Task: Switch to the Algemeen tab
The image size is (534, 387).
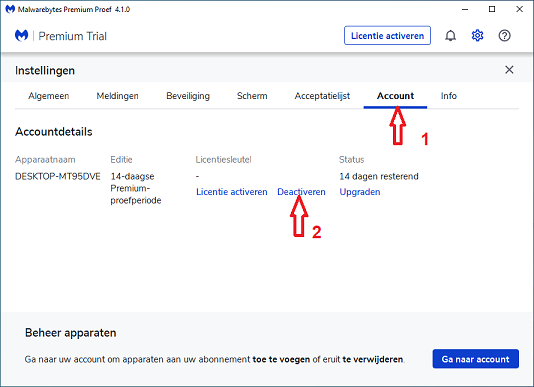Action: click(49, 96)
